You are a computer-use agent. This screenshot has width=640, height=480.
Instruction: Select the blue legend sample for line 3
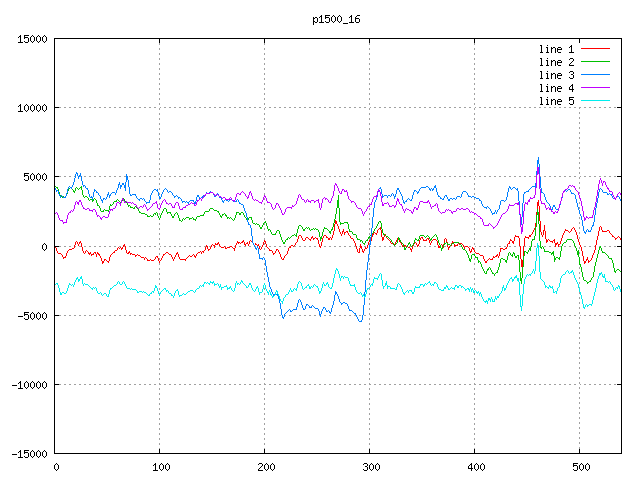pos(595,75)
